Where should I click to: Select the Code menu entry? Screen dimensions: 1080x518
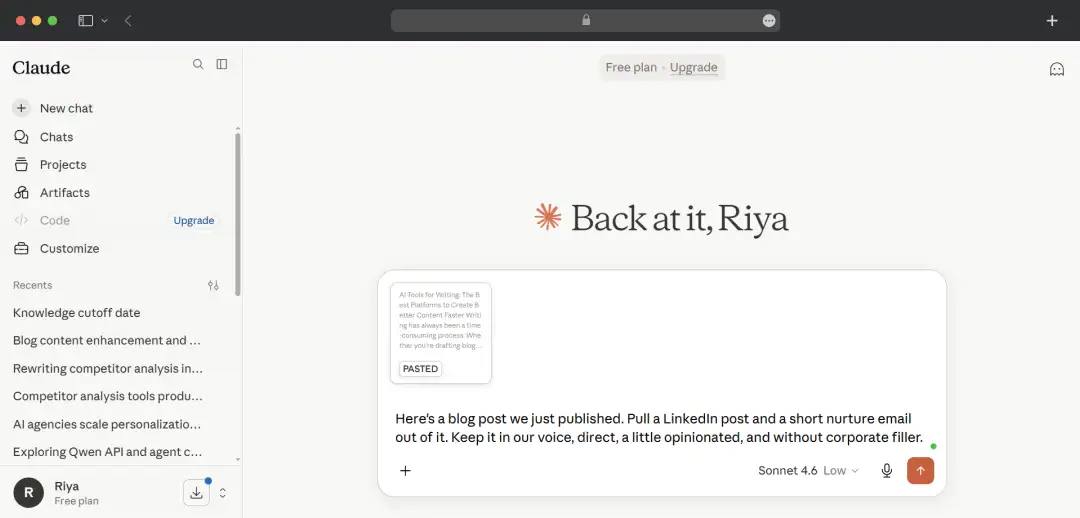pos(55,220)
